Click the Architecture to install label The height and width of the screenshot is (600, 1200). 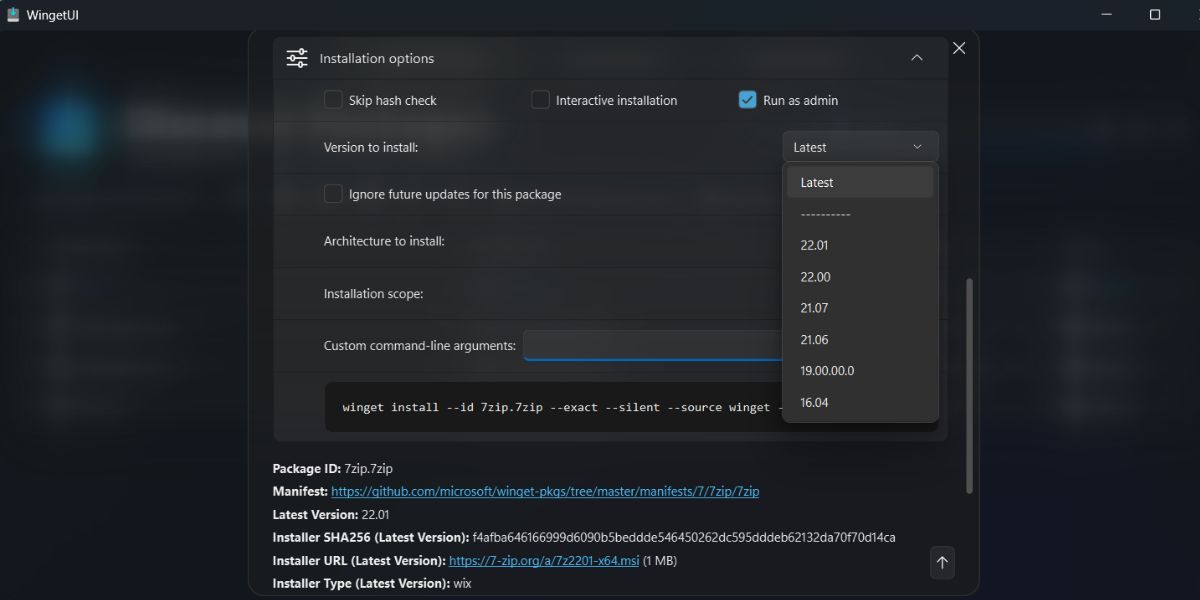[384, 241]
